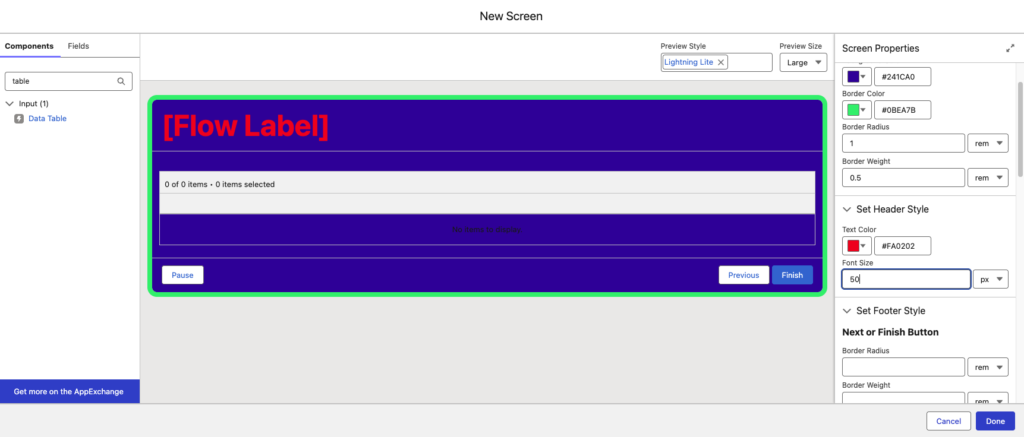Collapse the Set Footer Style section
1024x437 pixels.
pyautogui.click(x=847, y=310)
